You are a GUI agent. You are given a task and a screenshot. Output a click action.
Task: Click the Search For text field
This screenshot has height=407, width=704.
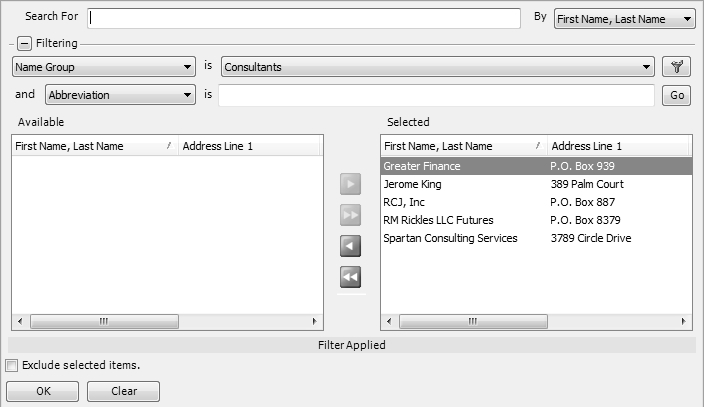point(304,19)
